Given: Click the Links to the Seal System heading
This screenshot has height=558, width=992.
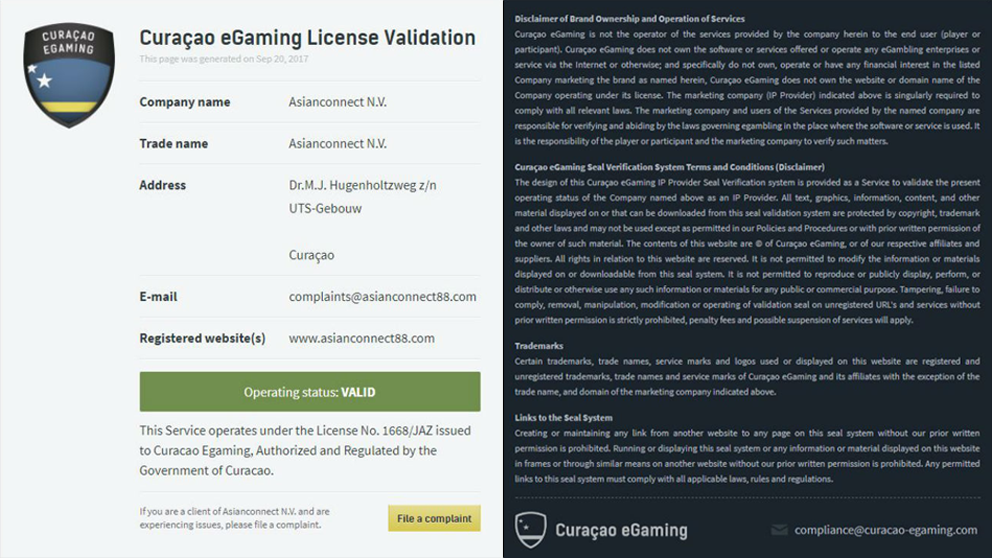Looking at the screenshot, I should tap(563, 417).
